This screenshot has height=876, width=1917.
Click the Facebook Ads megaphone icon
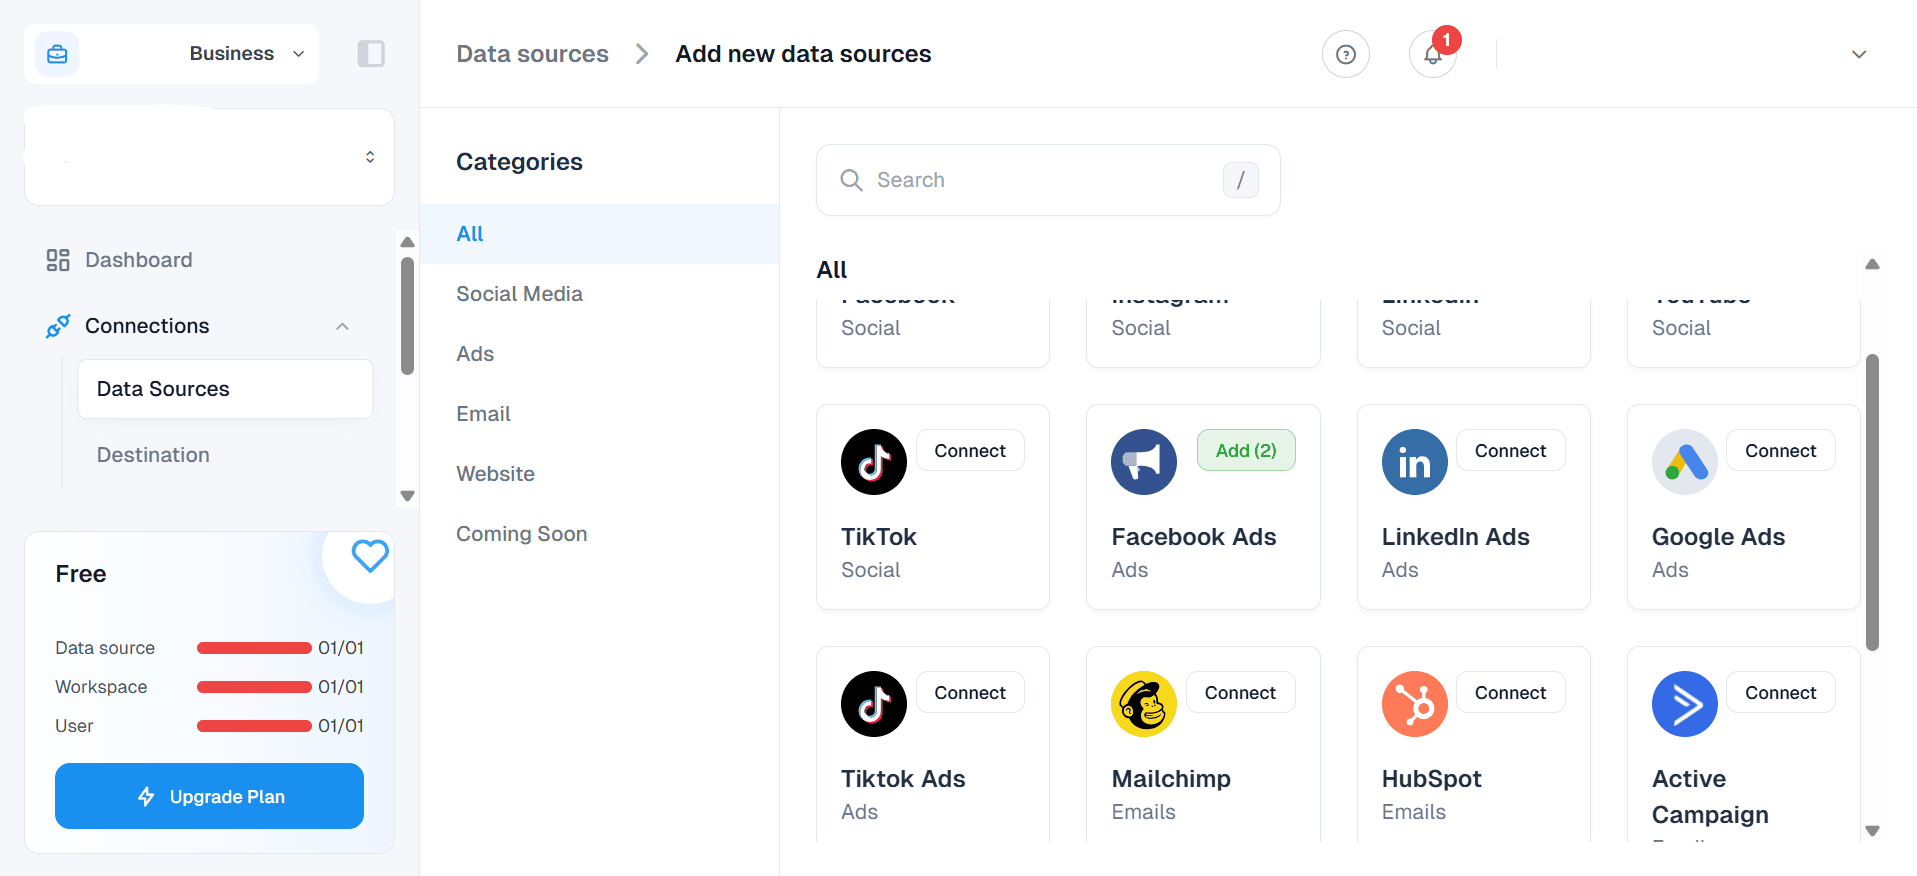click(1143, 462)
